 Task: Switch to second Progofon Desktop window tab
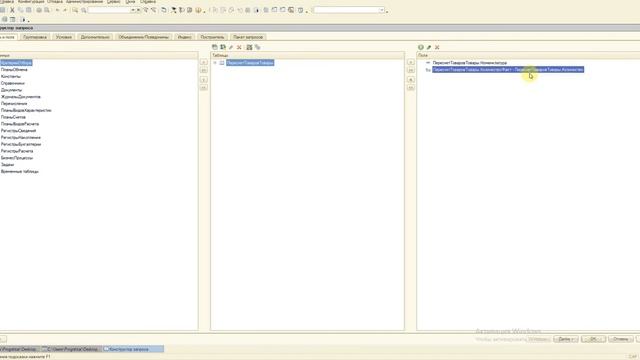71,349
